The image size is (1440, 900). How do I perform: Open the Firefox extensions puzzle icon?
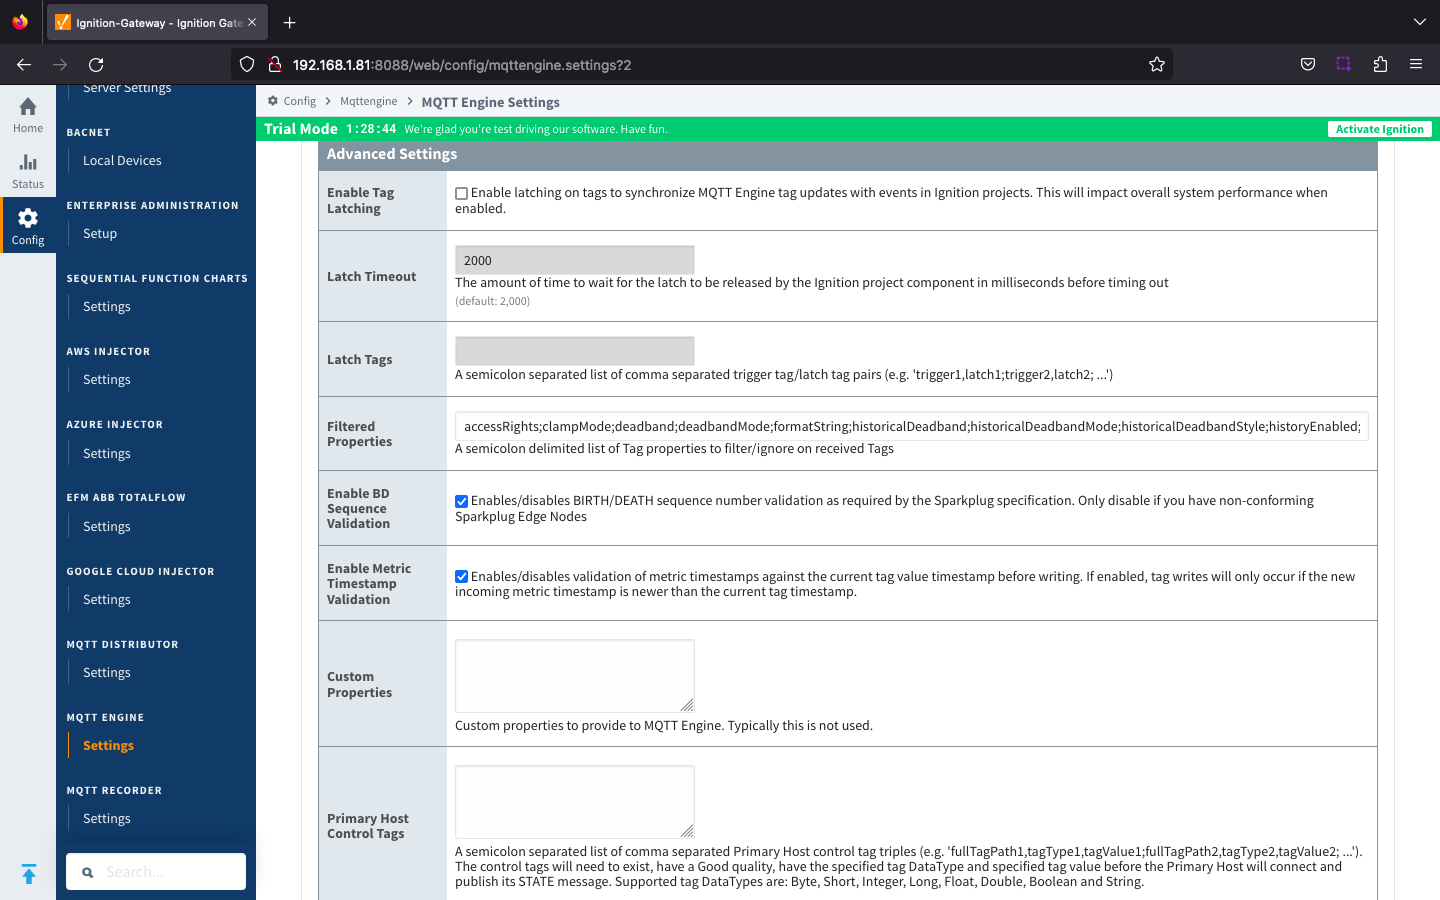[x=1380, y=64]
